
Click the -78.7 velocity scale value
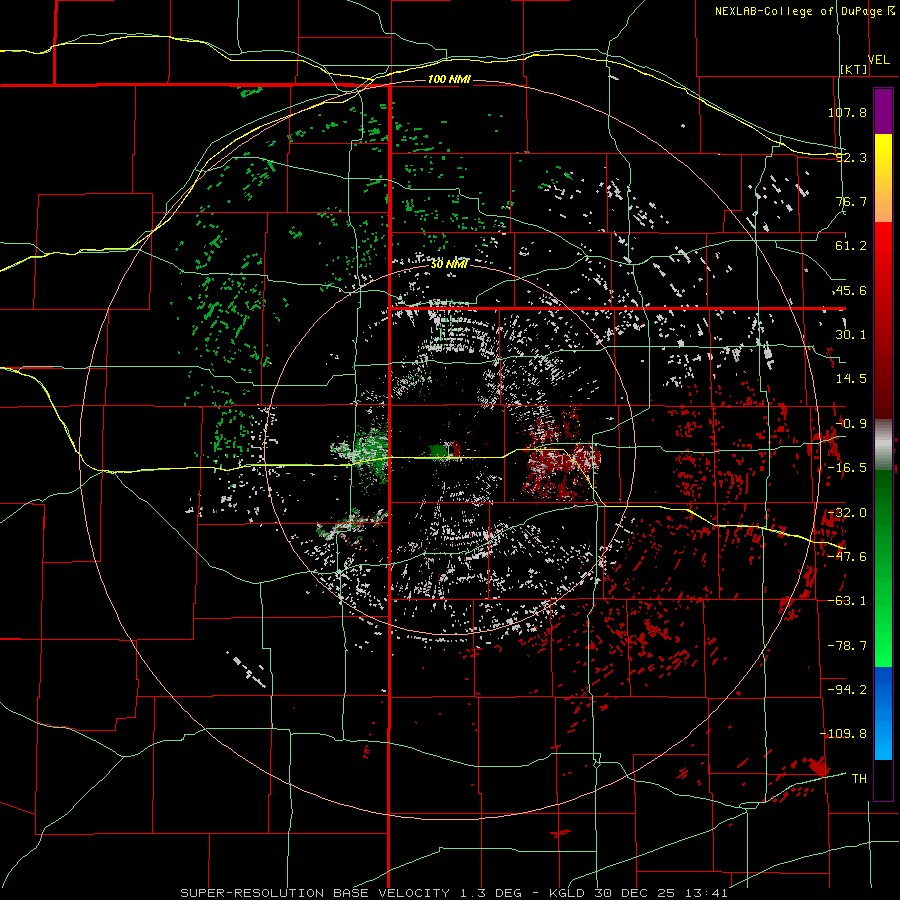(x=847, y=646)
